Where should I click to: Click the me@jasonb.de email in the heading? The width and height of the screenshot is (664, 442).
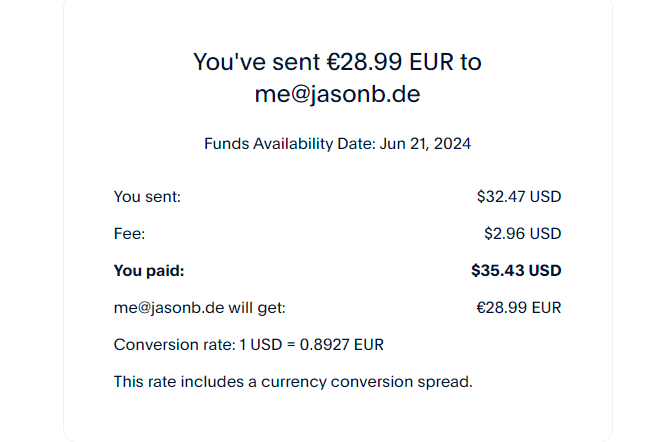point(338,94)
